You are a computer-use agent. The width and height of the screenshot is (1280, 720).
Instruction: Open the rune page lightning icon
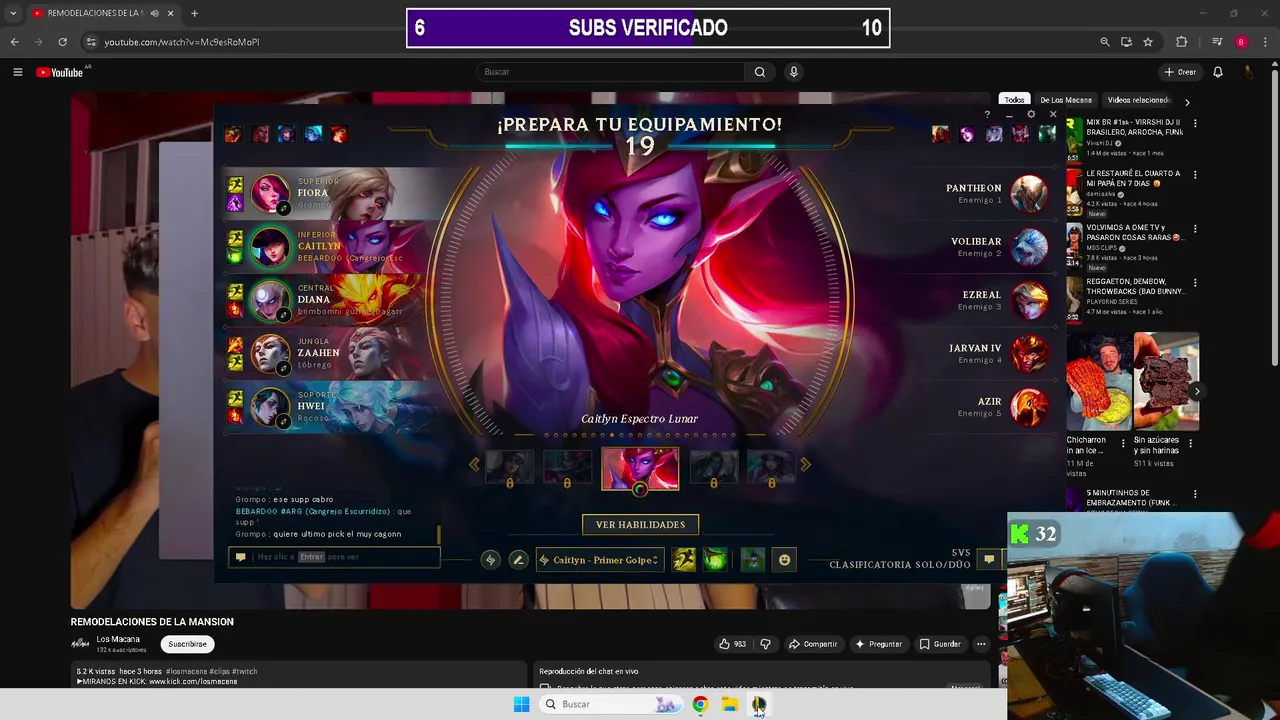(490, 560)
